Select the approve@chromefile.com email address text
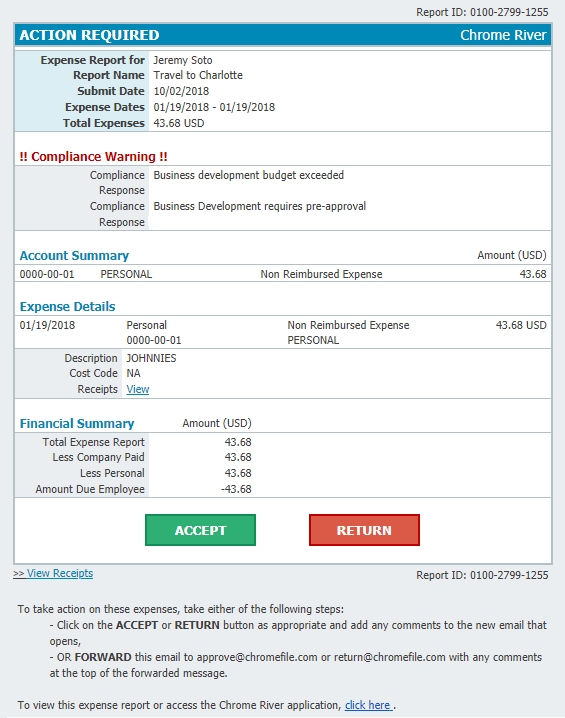 (x=257, y=657)
